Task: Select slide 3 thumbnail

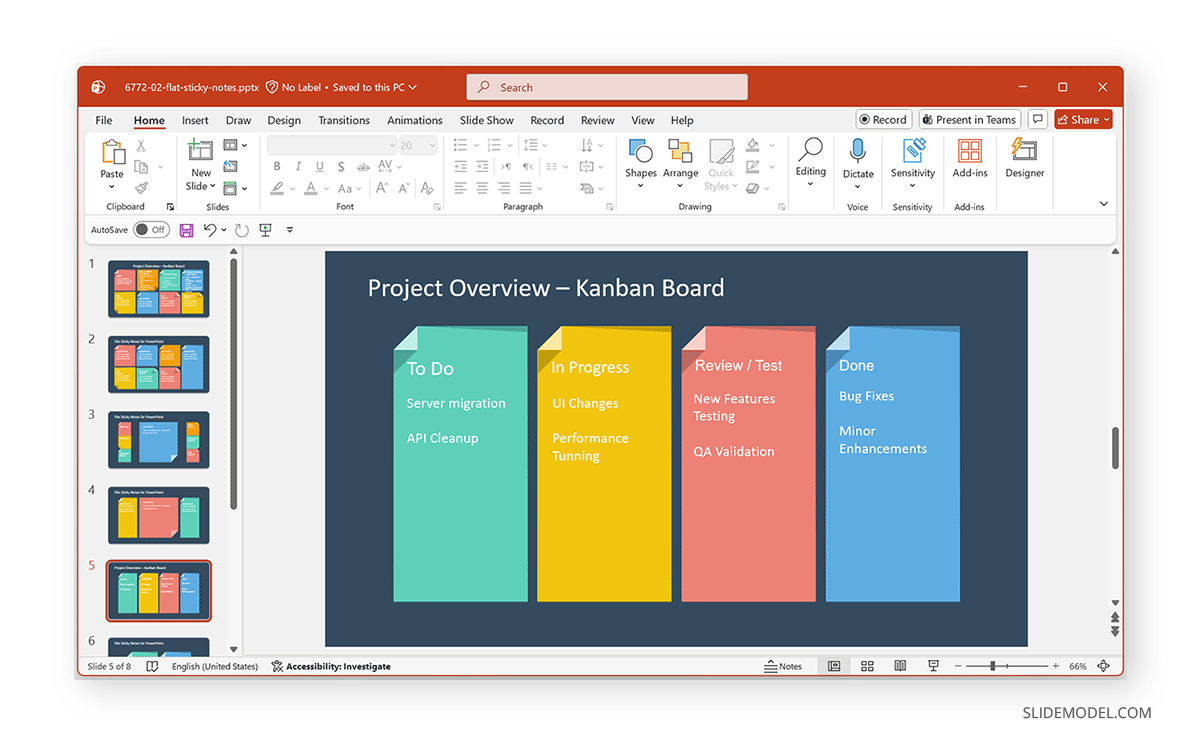Action: (x=158, y=440)
